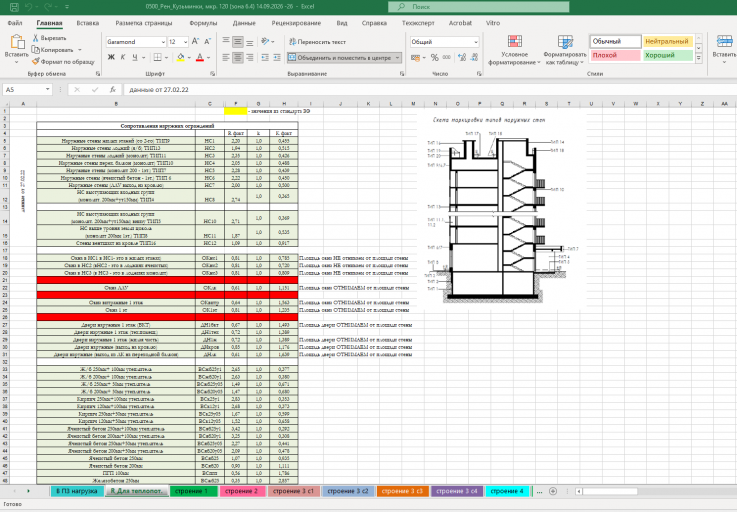Open Условное форматирование conditional formatting
This screenshot has width=737, height=512.
(514, 50)
